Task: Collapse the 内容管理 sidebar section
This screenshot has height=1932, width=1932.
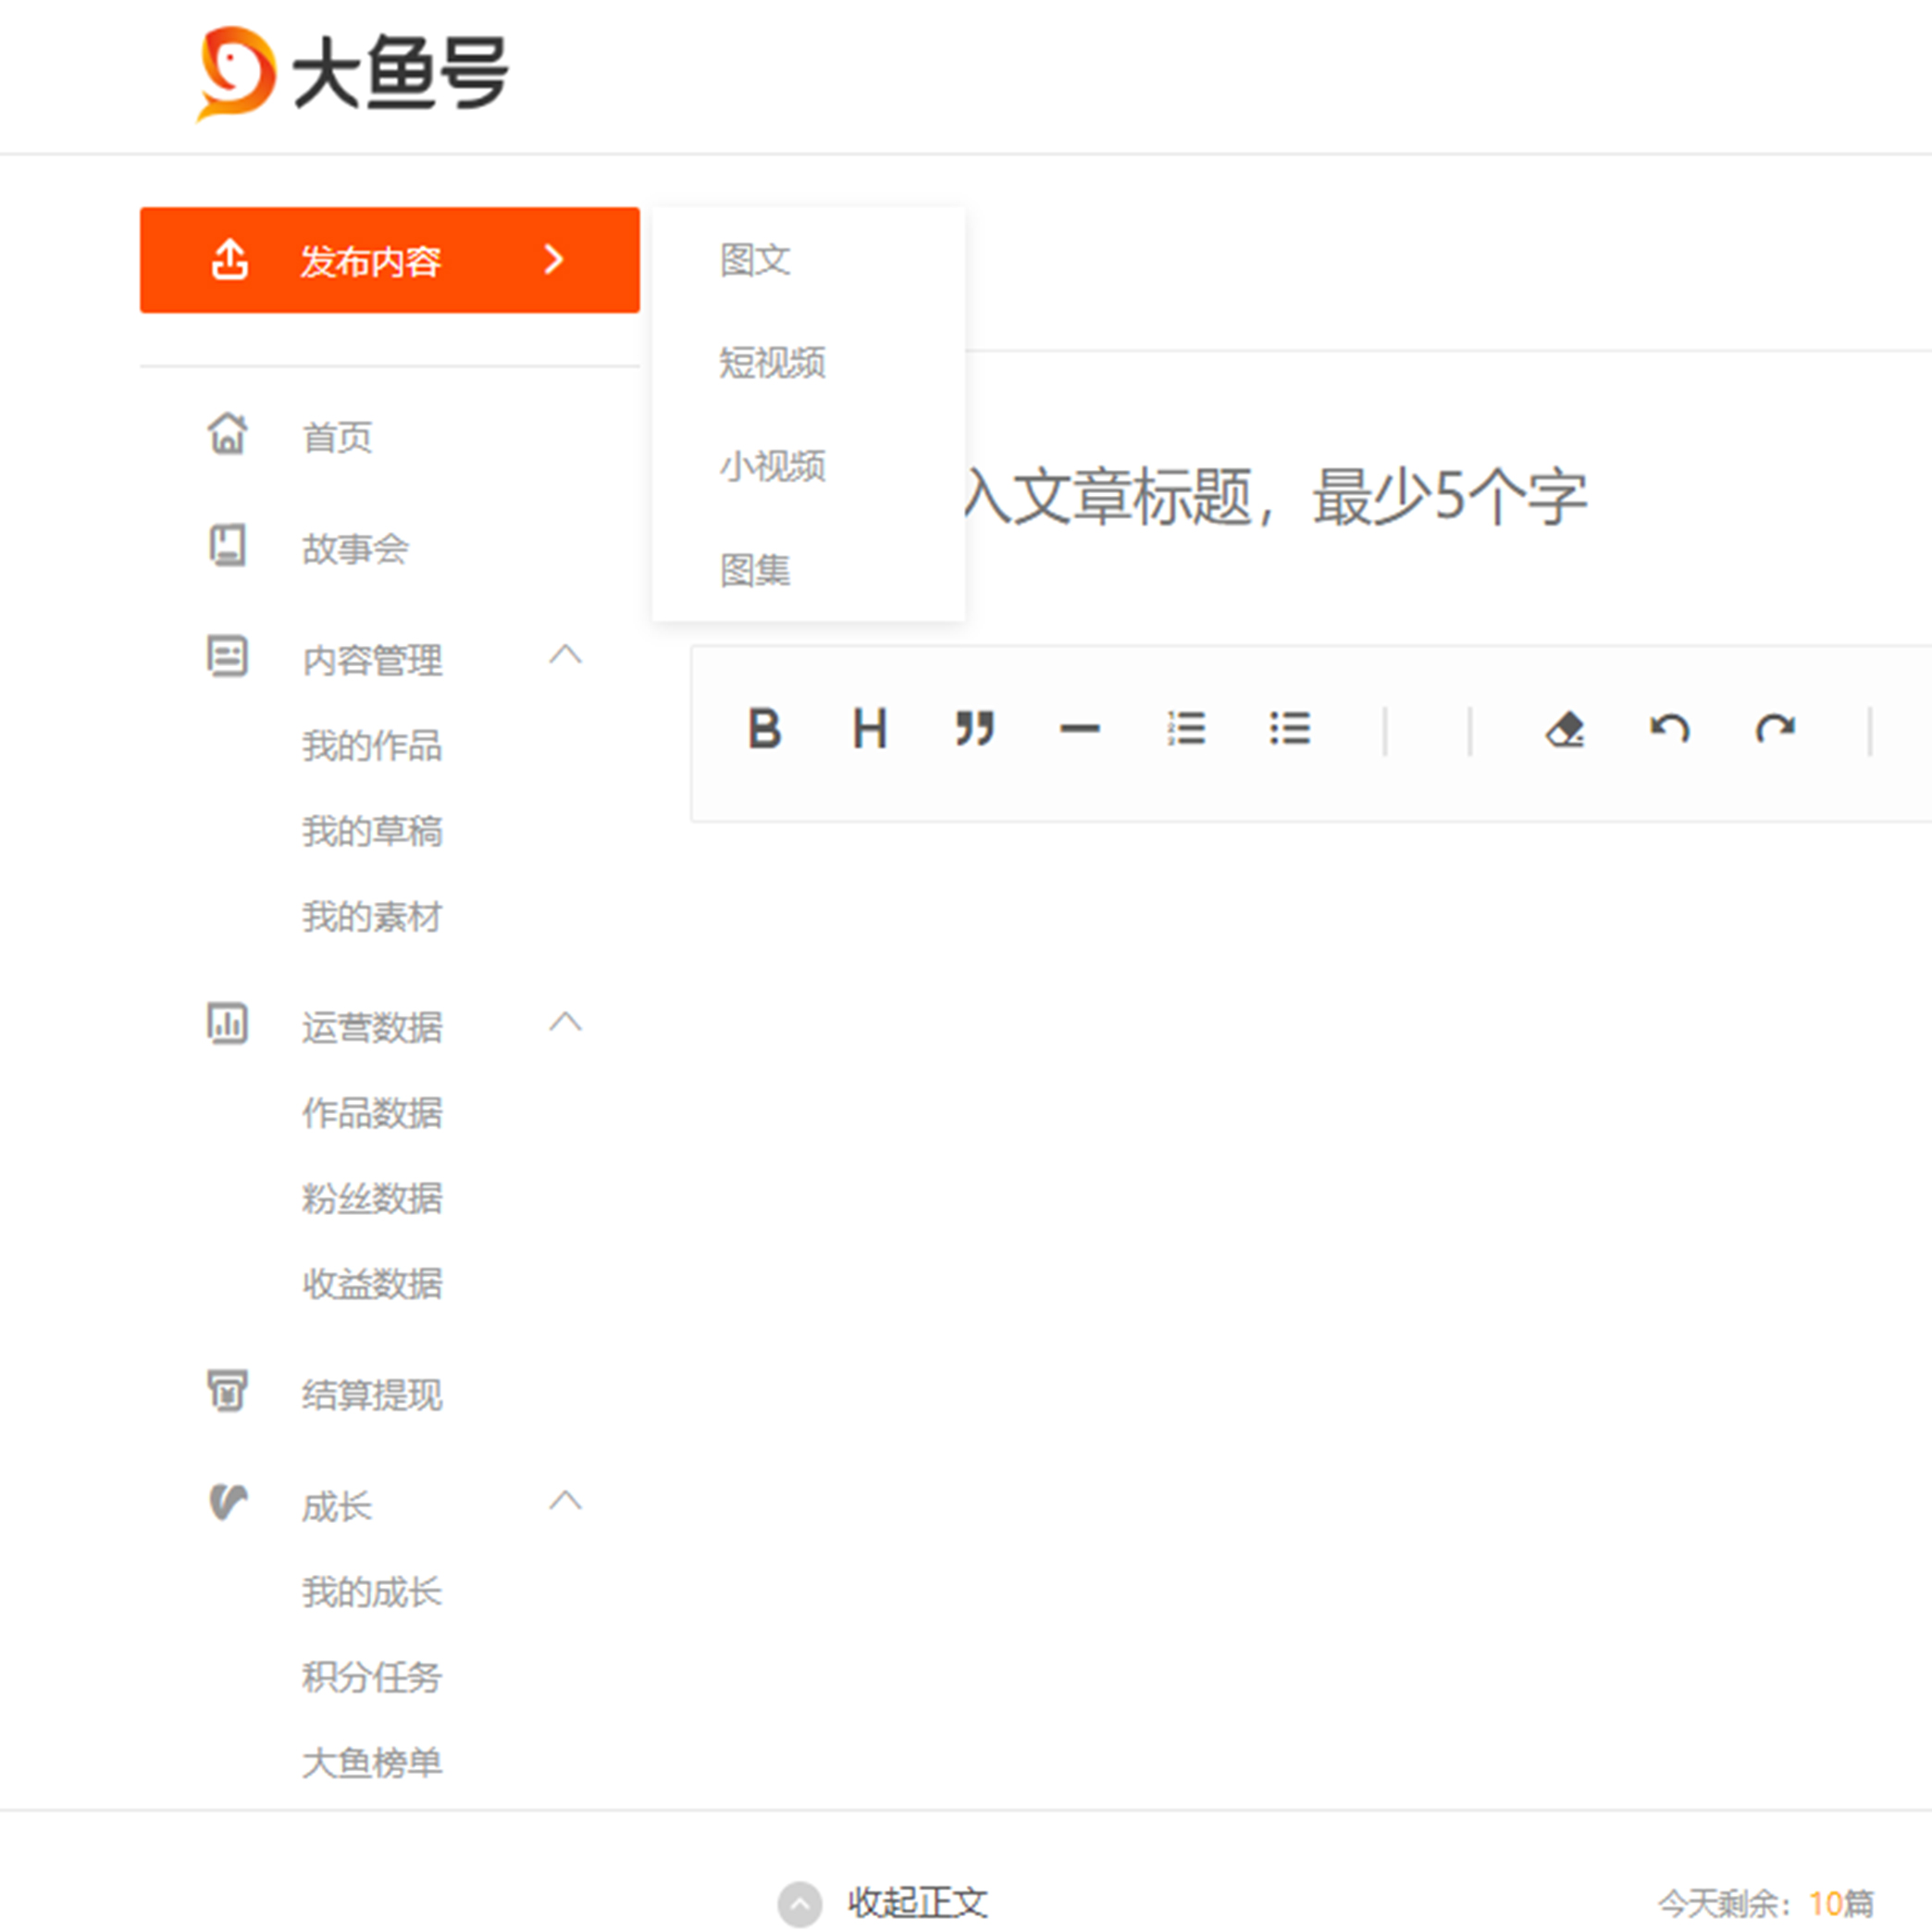Action: pos(565,656)
